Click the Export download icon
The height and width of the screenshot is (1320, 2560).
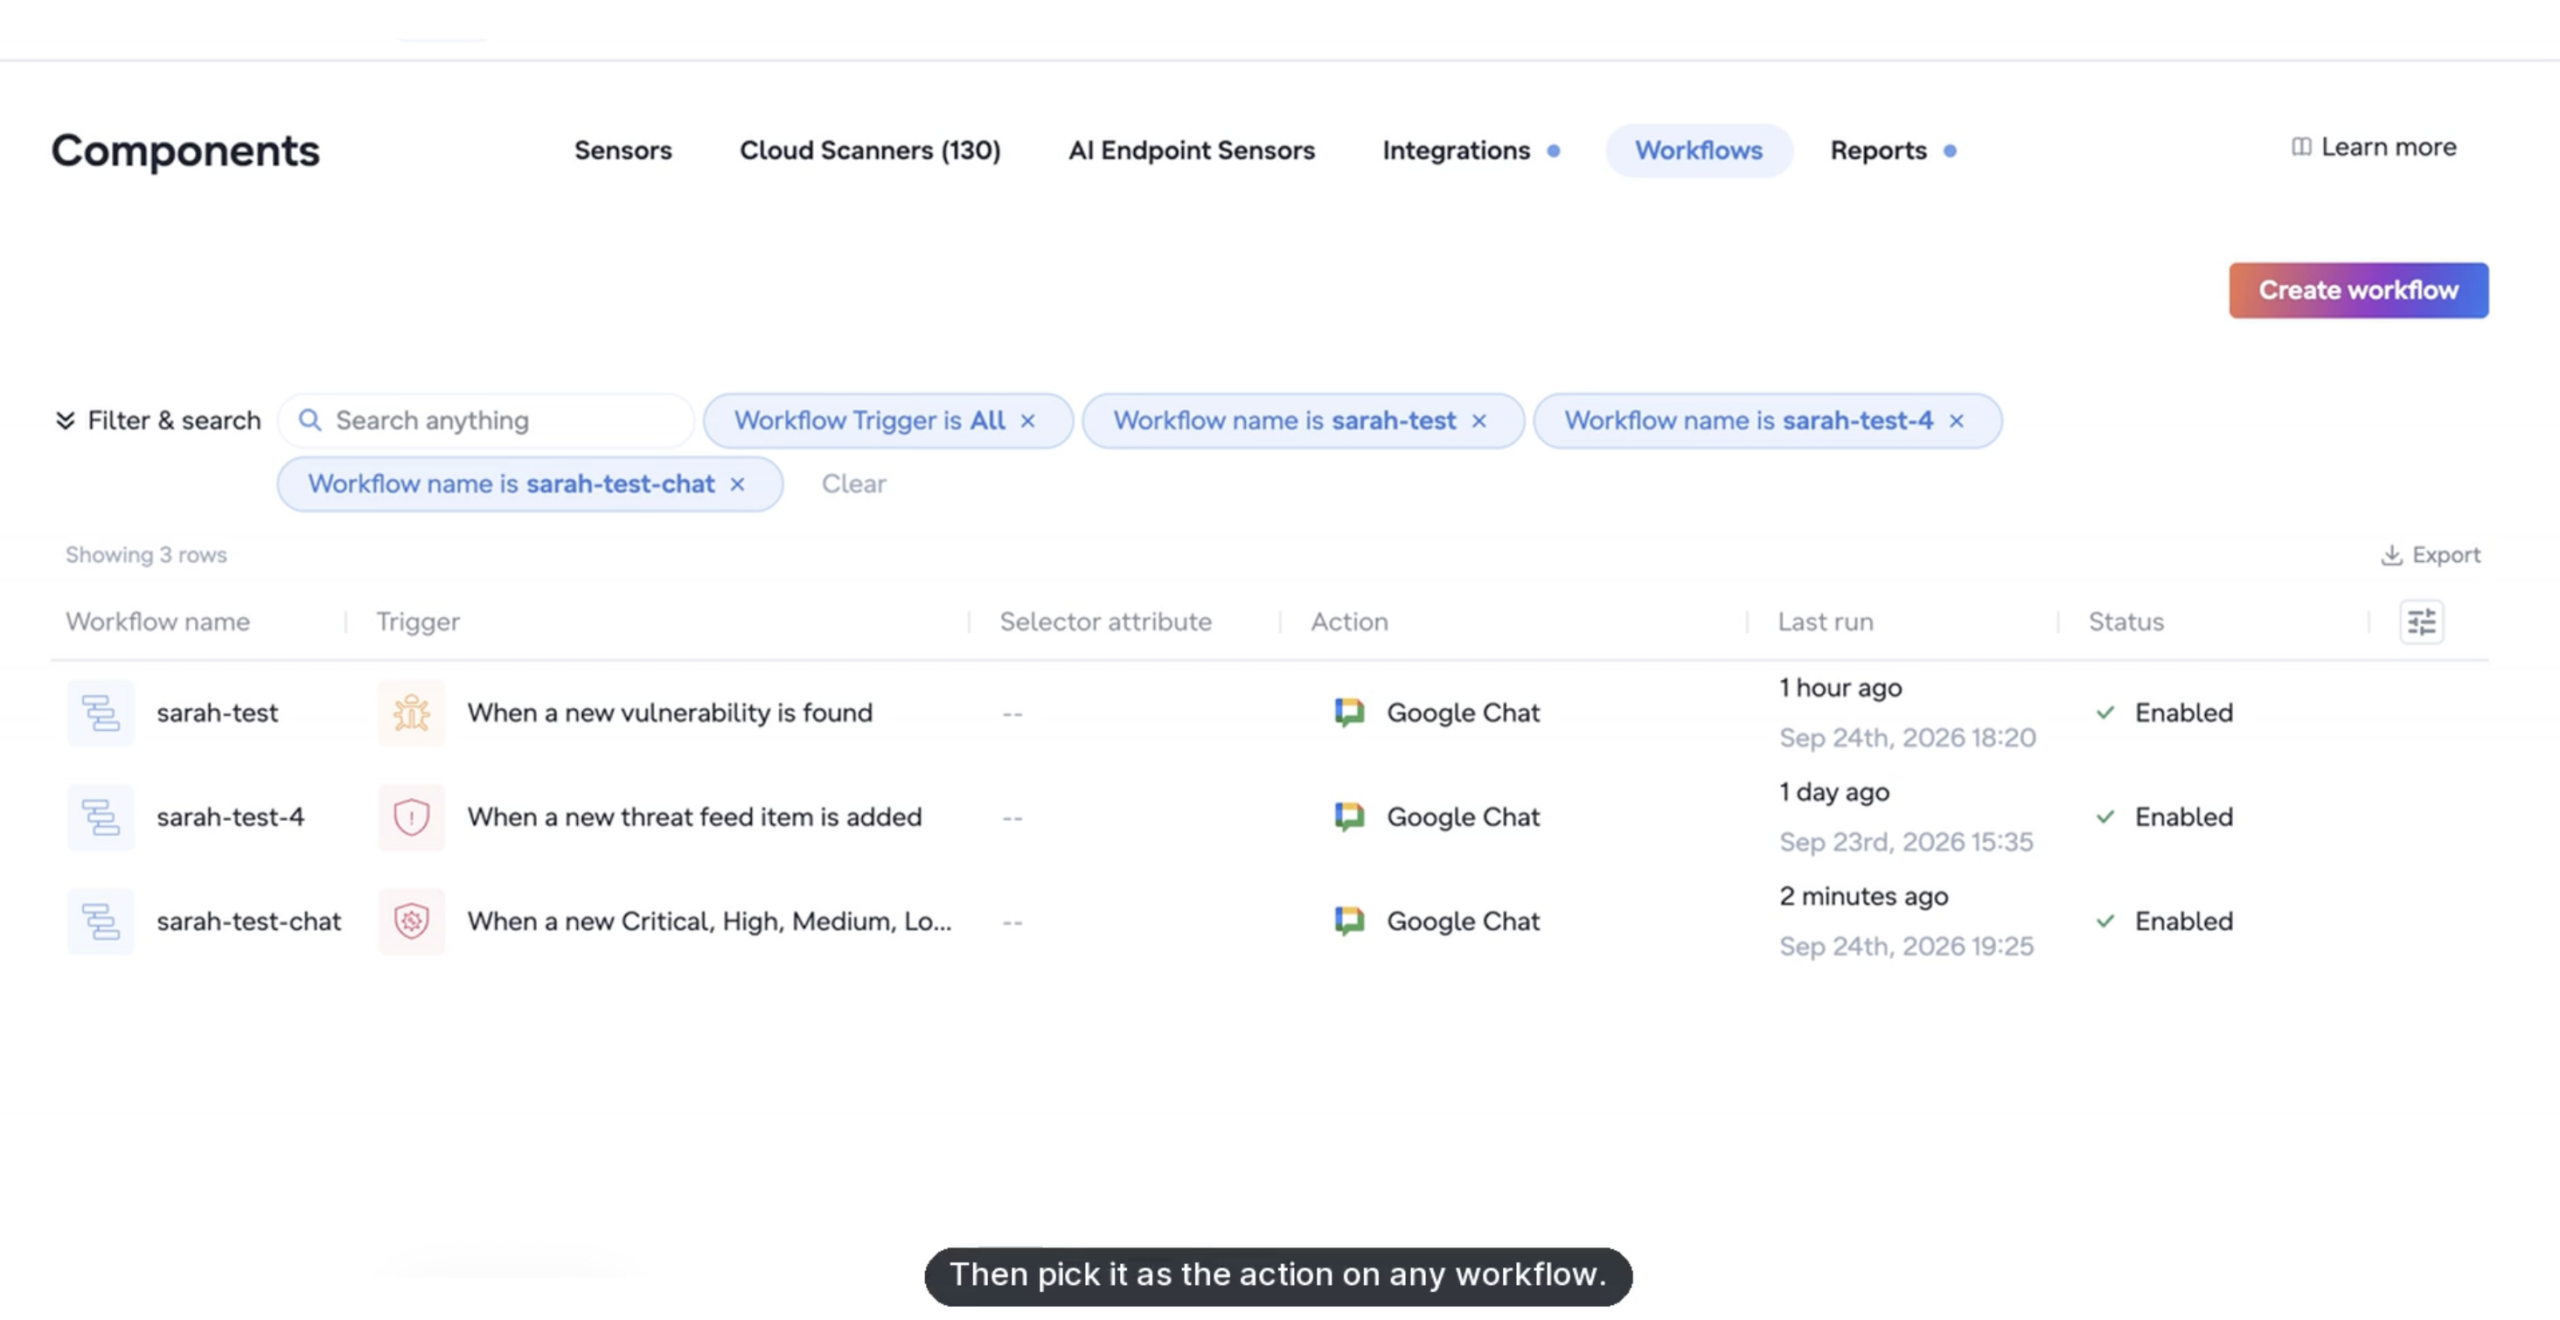[x=2391, y=555]
